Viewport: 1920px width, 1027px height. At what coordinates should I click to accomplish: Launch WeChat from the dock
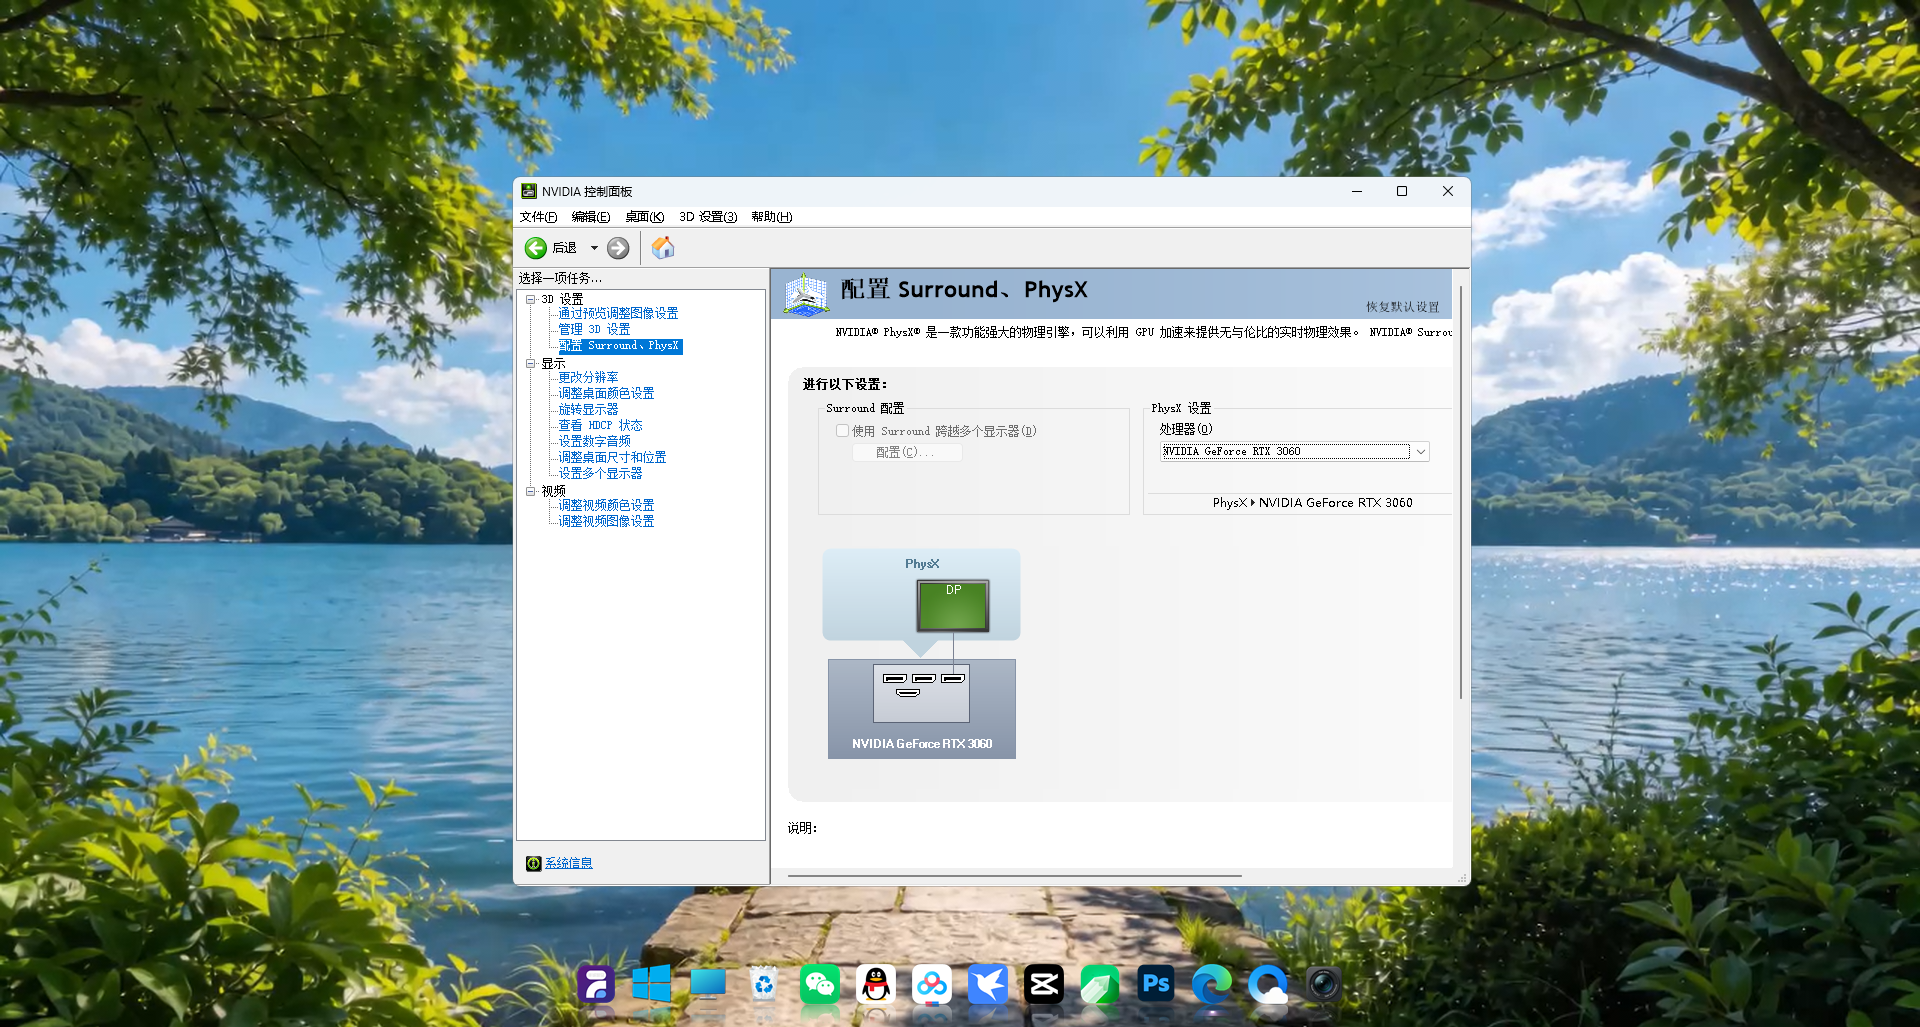820,984
